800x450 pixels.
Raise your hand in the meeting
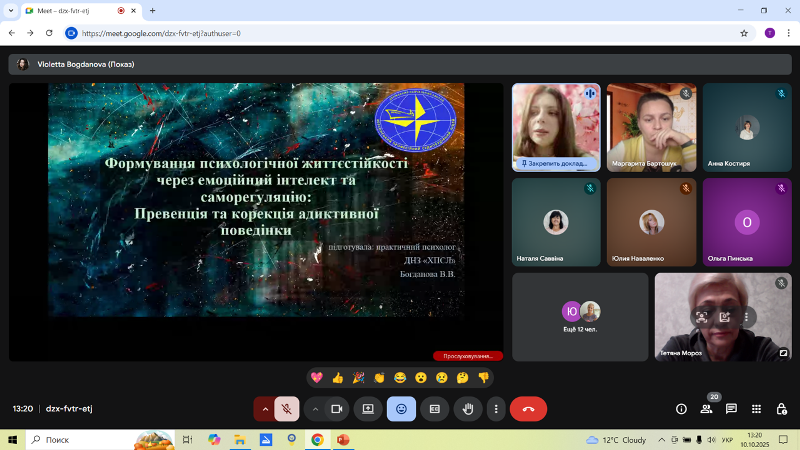467,409
